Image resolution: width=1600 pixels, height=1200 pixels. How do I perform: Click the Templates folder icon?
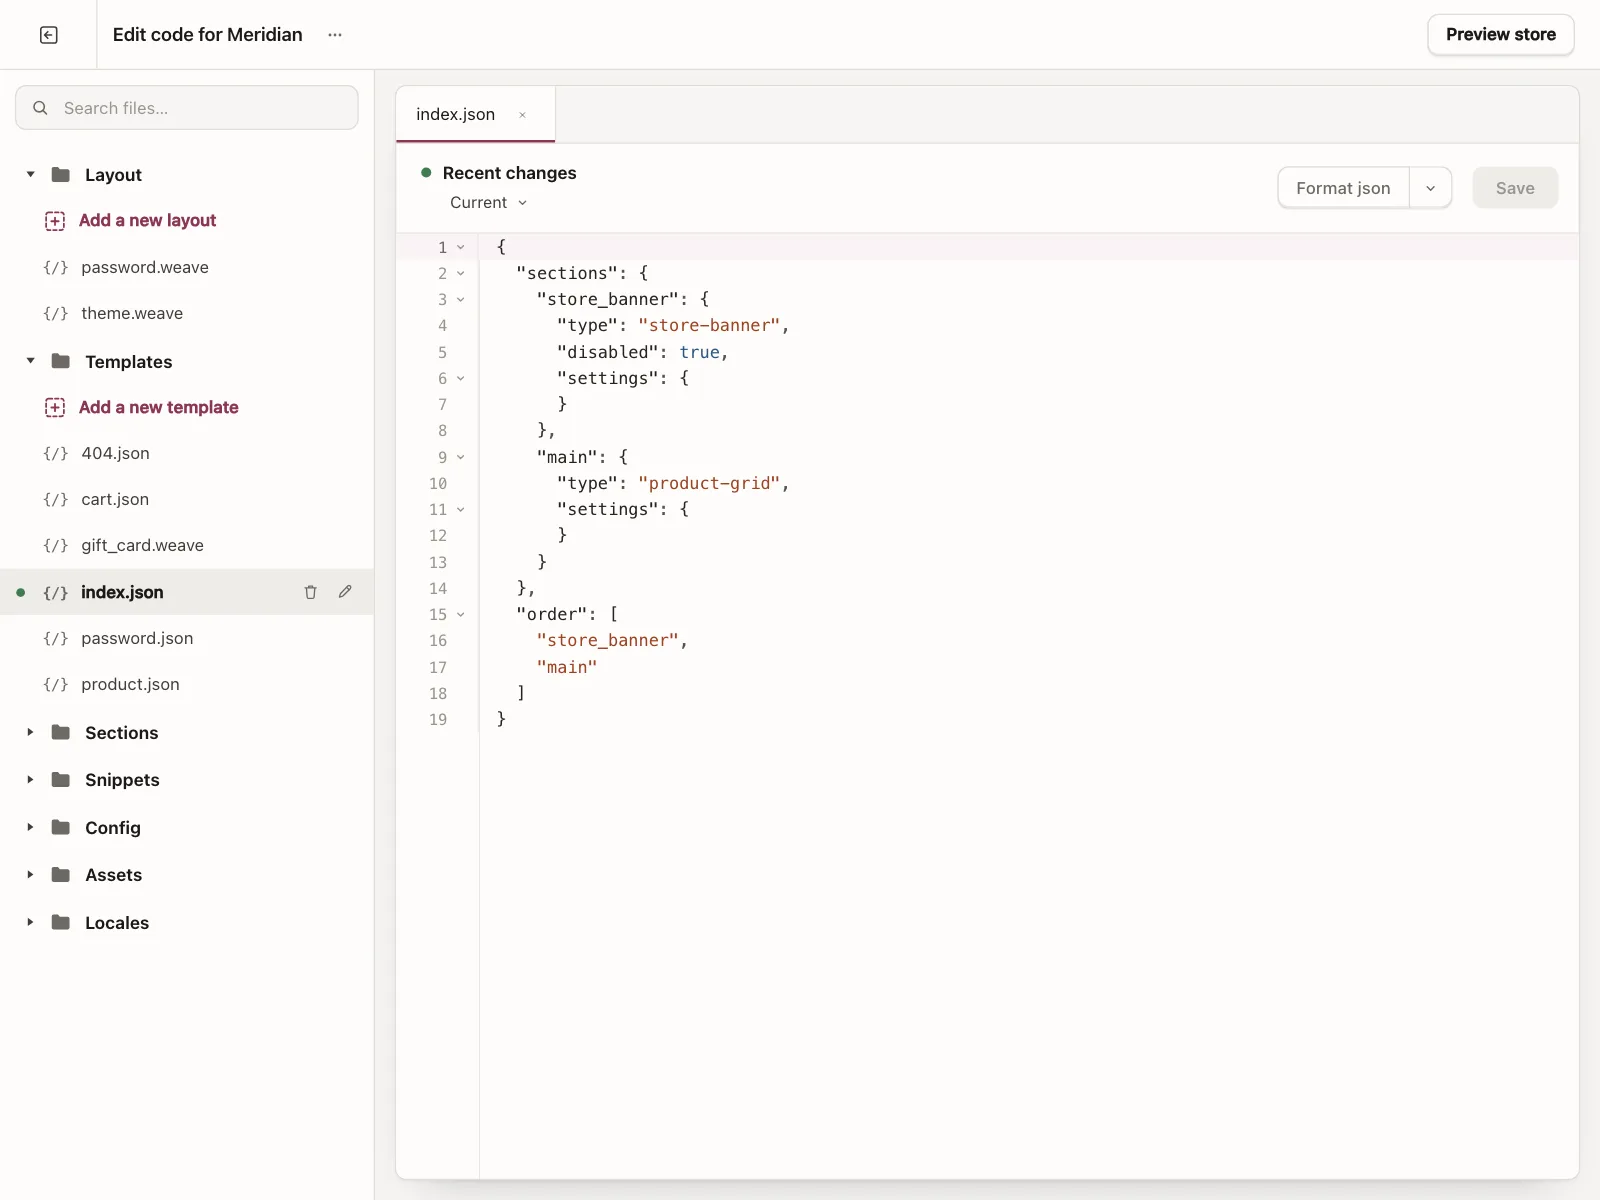(61, 361)
